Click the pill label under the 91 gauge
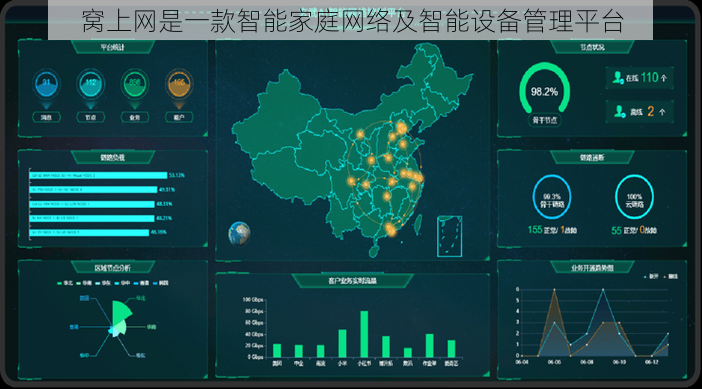Image resolution: width=702 pixels, height=389 pixels. (x=46, y=117)
